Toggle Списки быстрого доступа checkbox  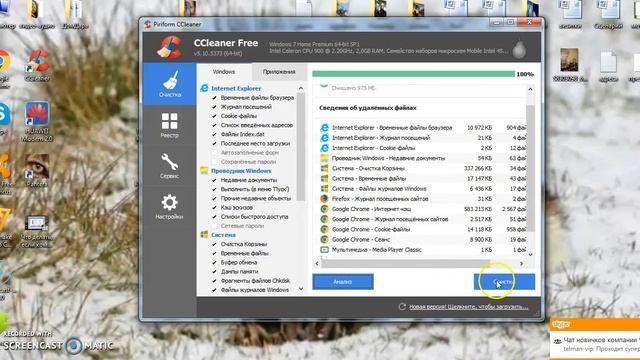pos(214,217)
